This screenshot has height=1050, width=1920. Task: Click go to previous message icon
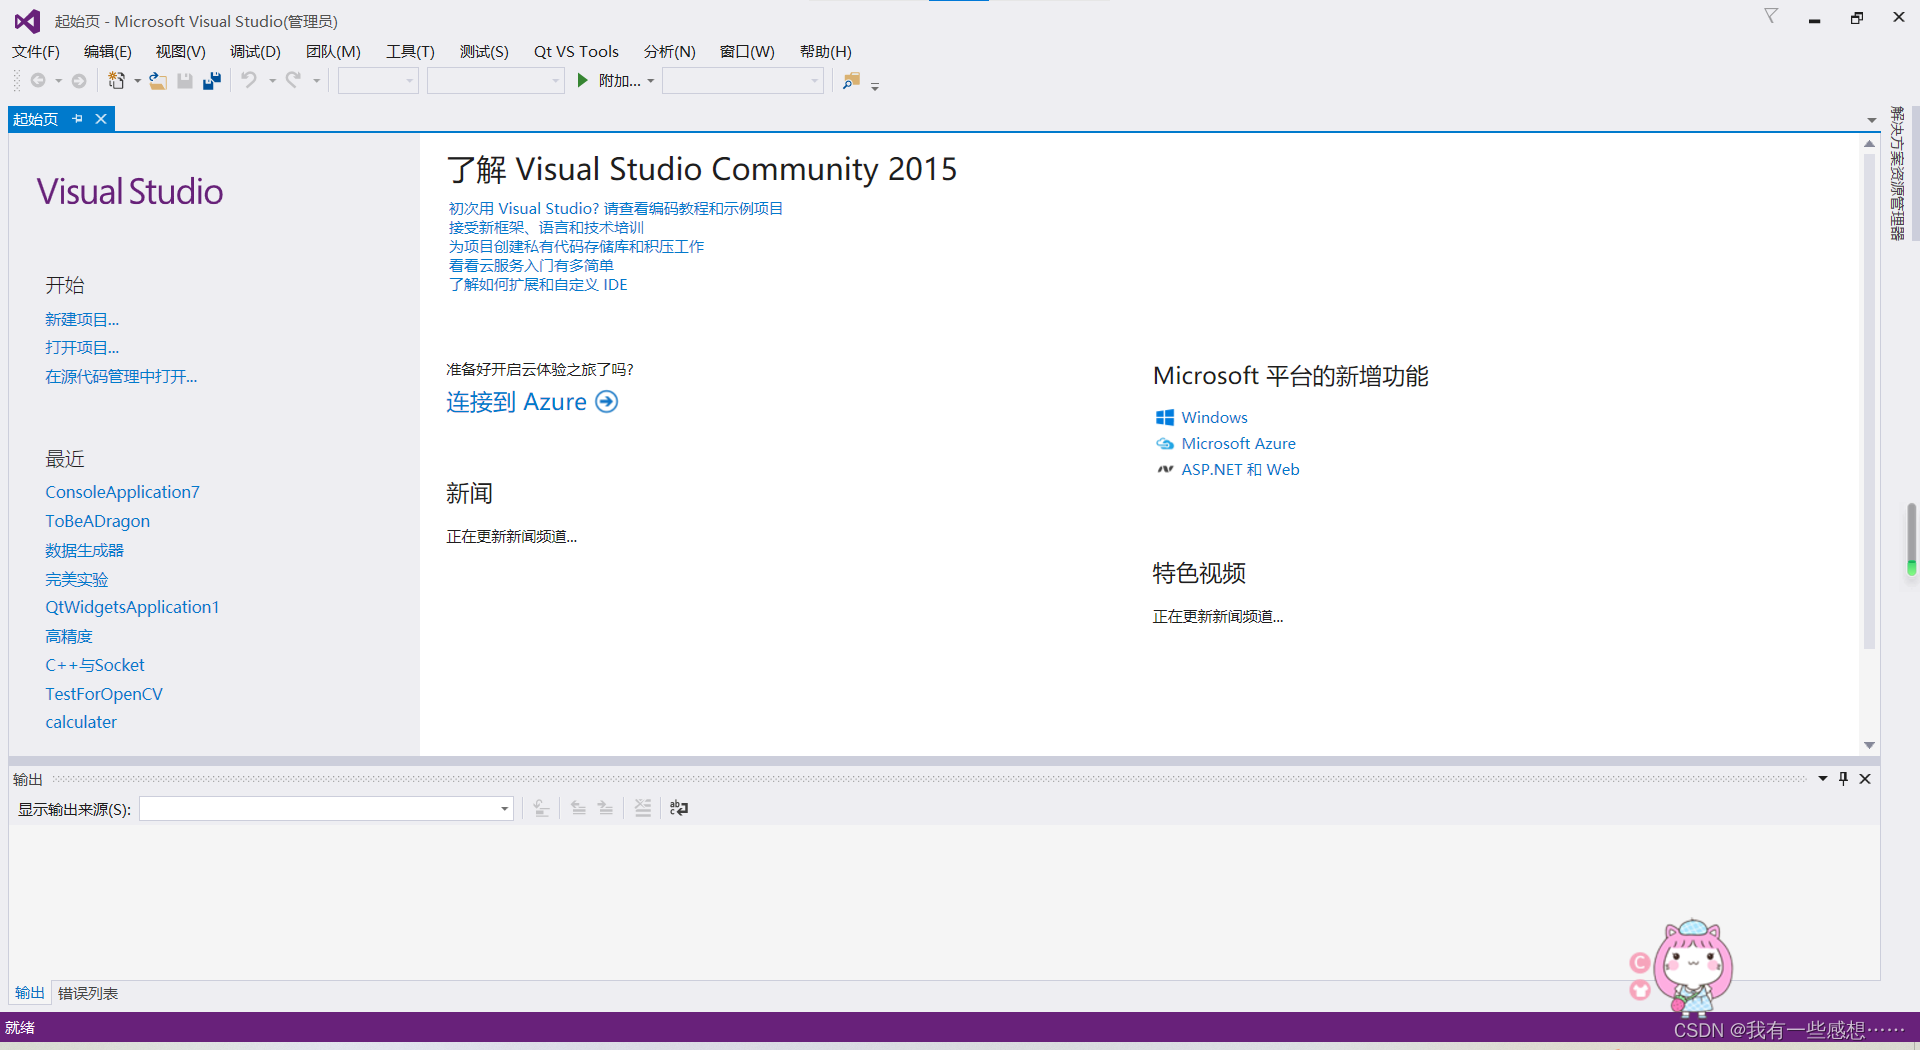click(x=578, y=808)
